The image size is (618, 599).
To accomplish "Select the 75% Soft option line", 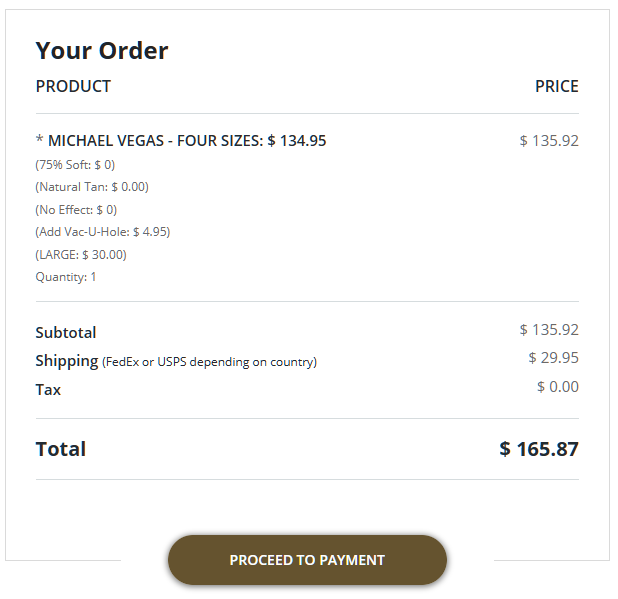I will tap(75, 165).
